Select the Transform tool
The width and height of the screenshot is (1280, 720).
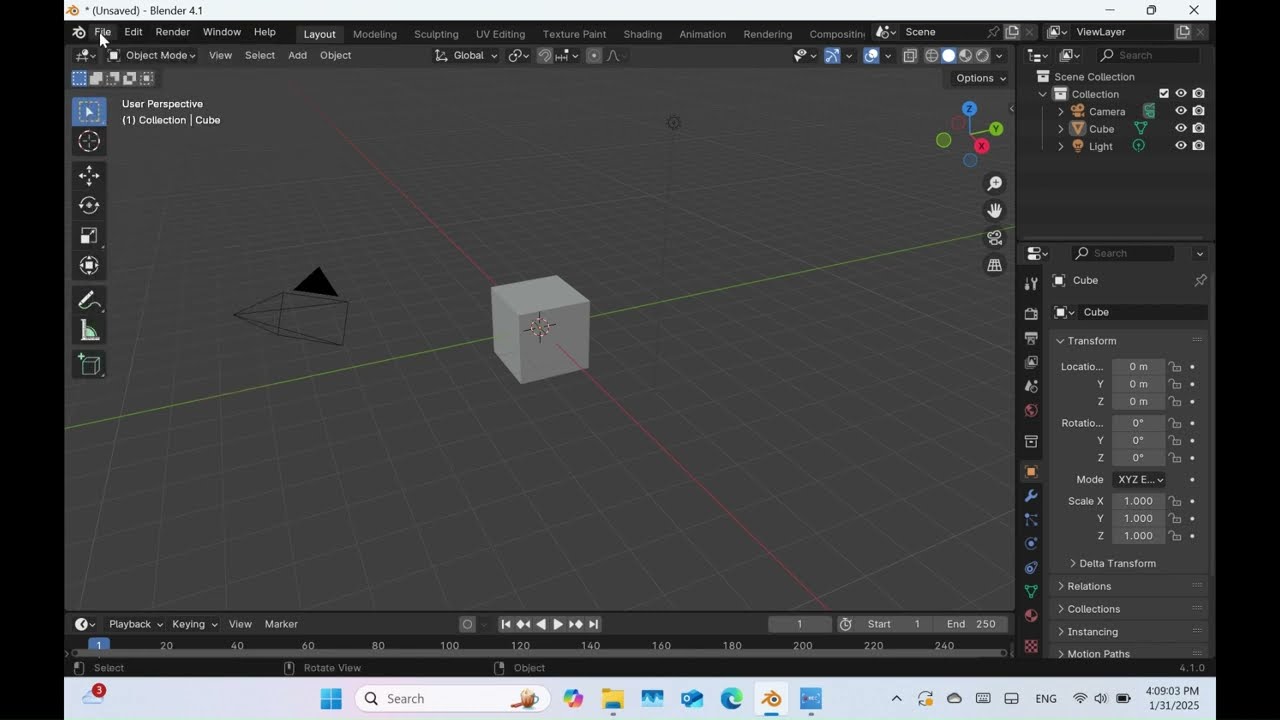coord(89,266)
